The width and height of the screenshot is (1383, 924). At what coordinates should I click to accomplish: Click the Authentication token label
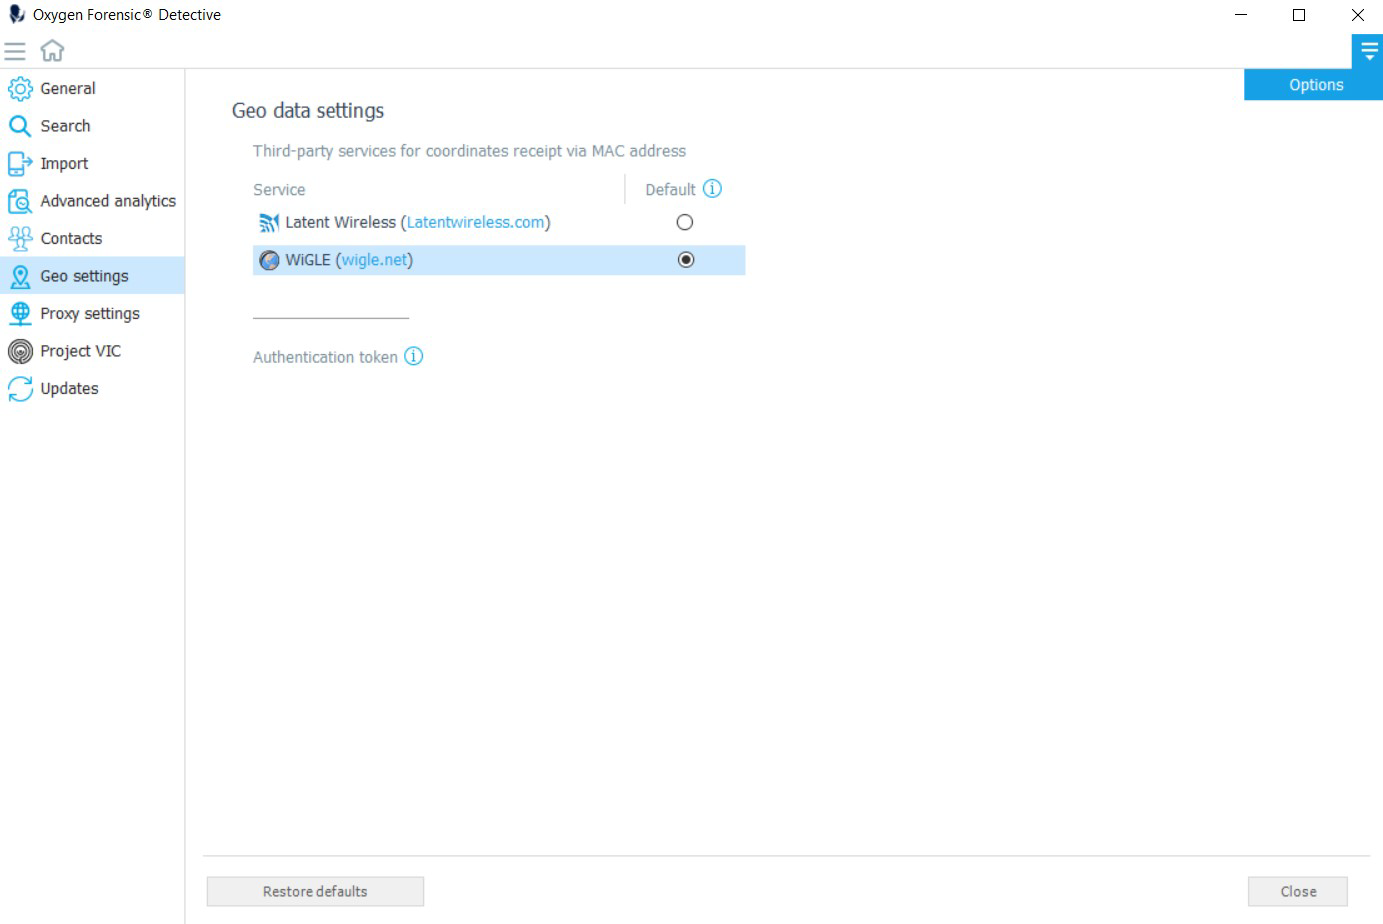pos(325,357)
